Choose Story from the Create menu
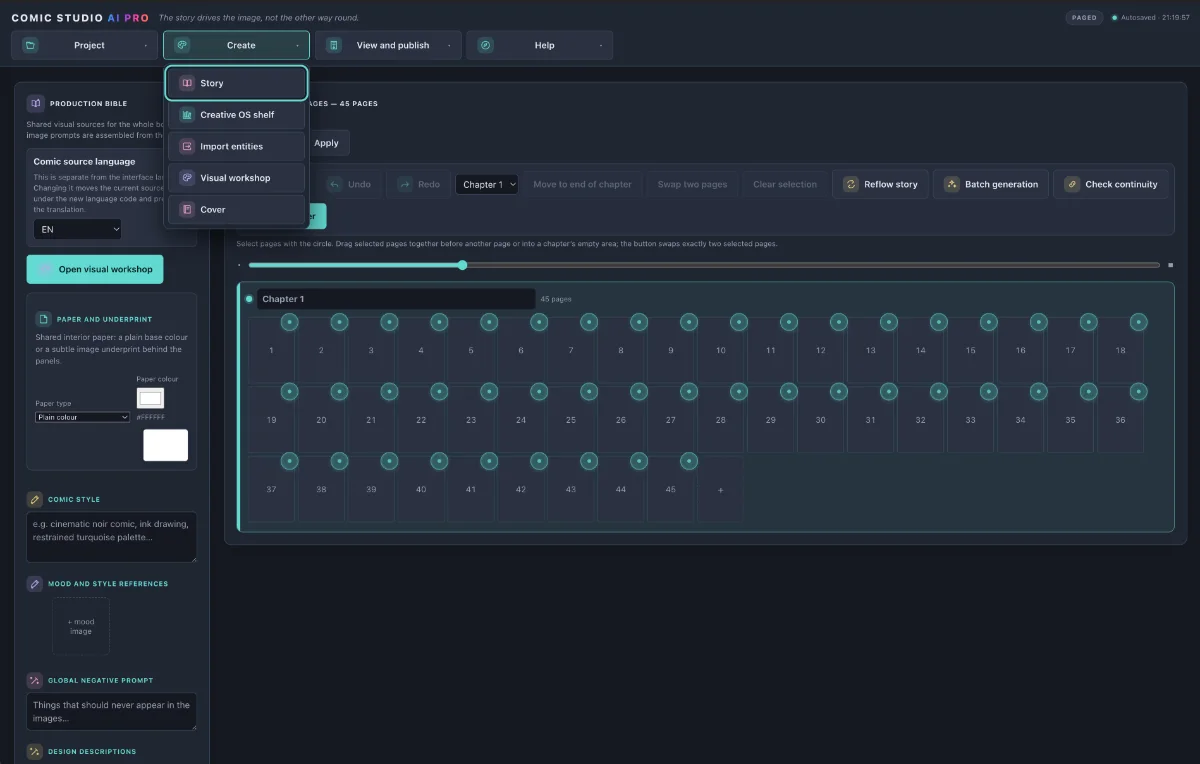The height and width of the screenshot is (764, 1200). pos(237,83)
